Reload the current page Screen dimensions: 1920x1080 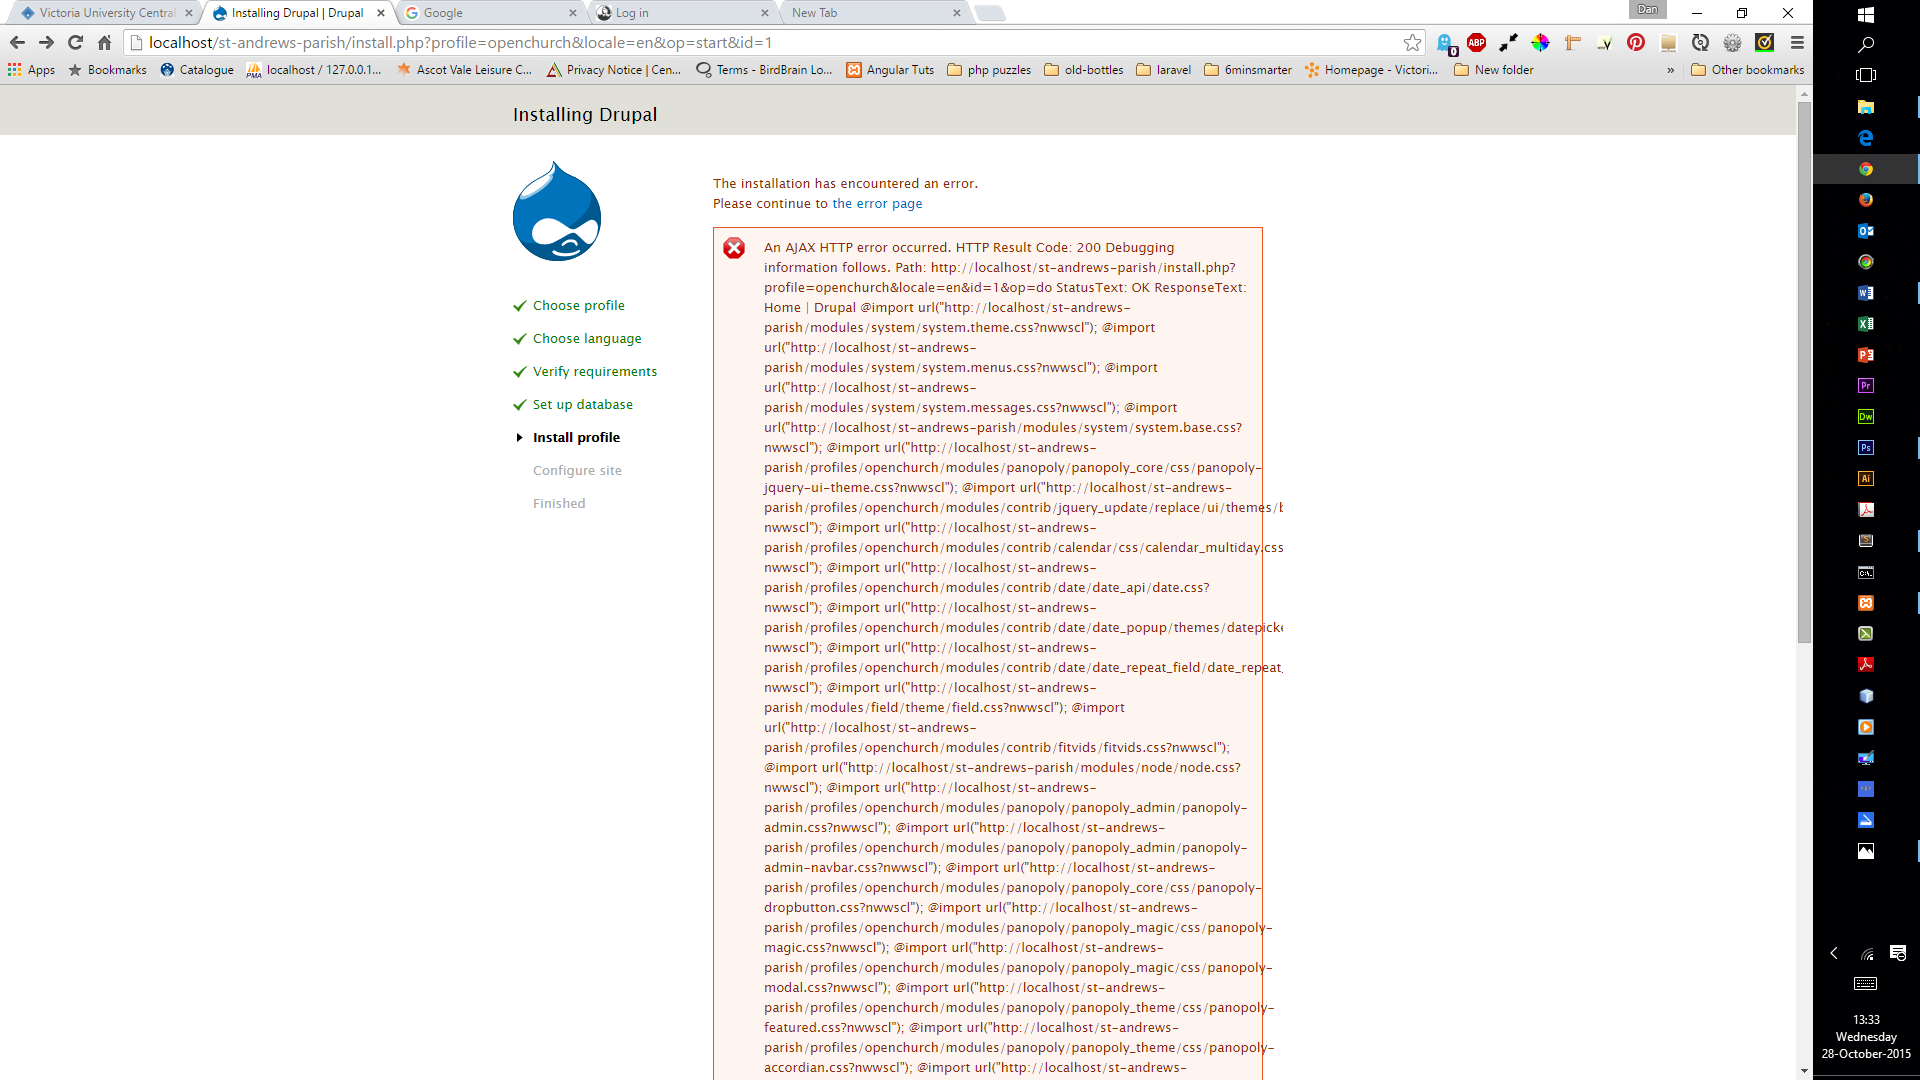(75, 42)
